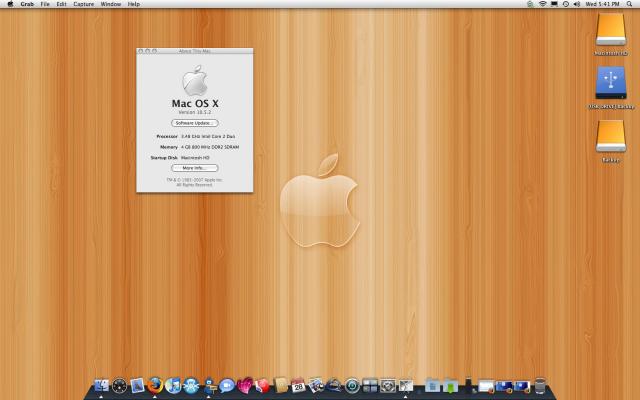This screenshot has width=640, height=400.
Task: Open Spotlight search magnifier
Action: click(629, 4)
